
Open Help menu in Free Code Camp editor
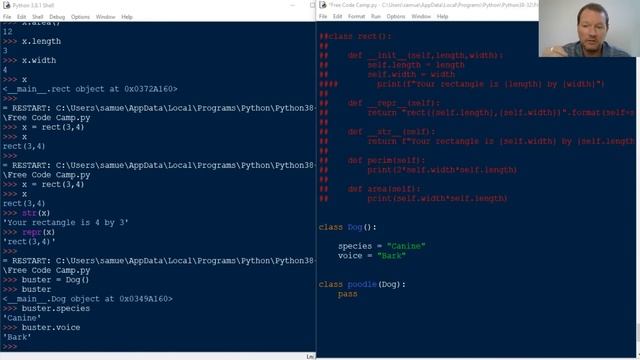click(x=442, y=16)
